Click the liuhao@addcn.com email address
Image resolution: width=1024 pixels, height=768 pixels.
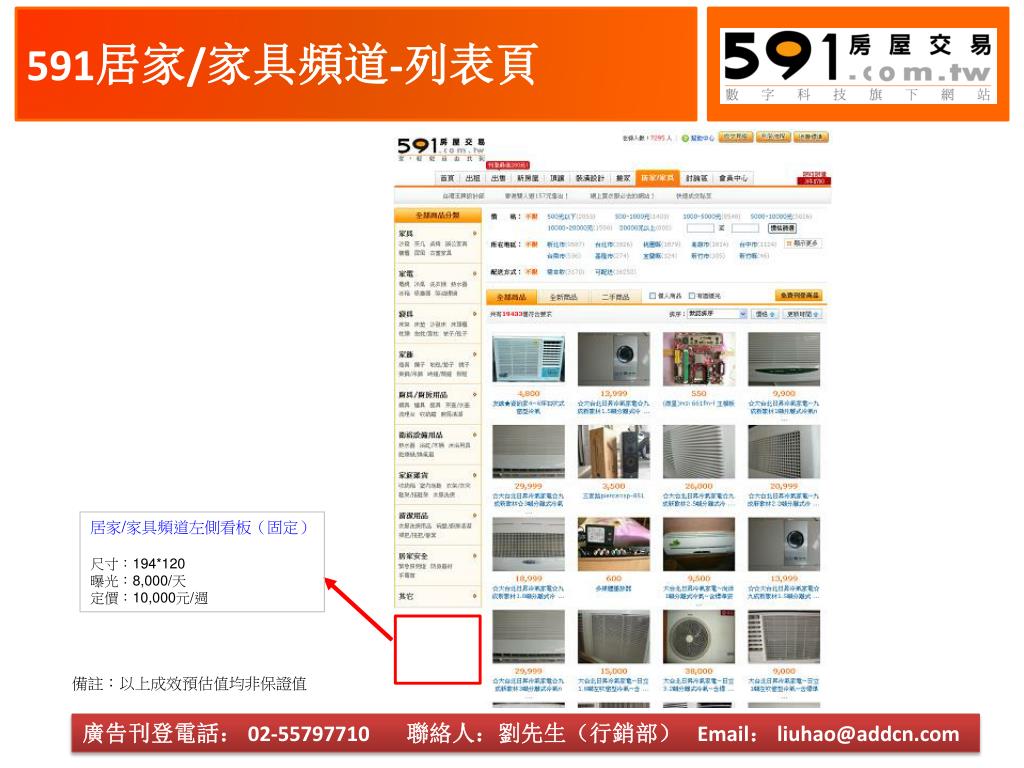click(x=868, y=734)
